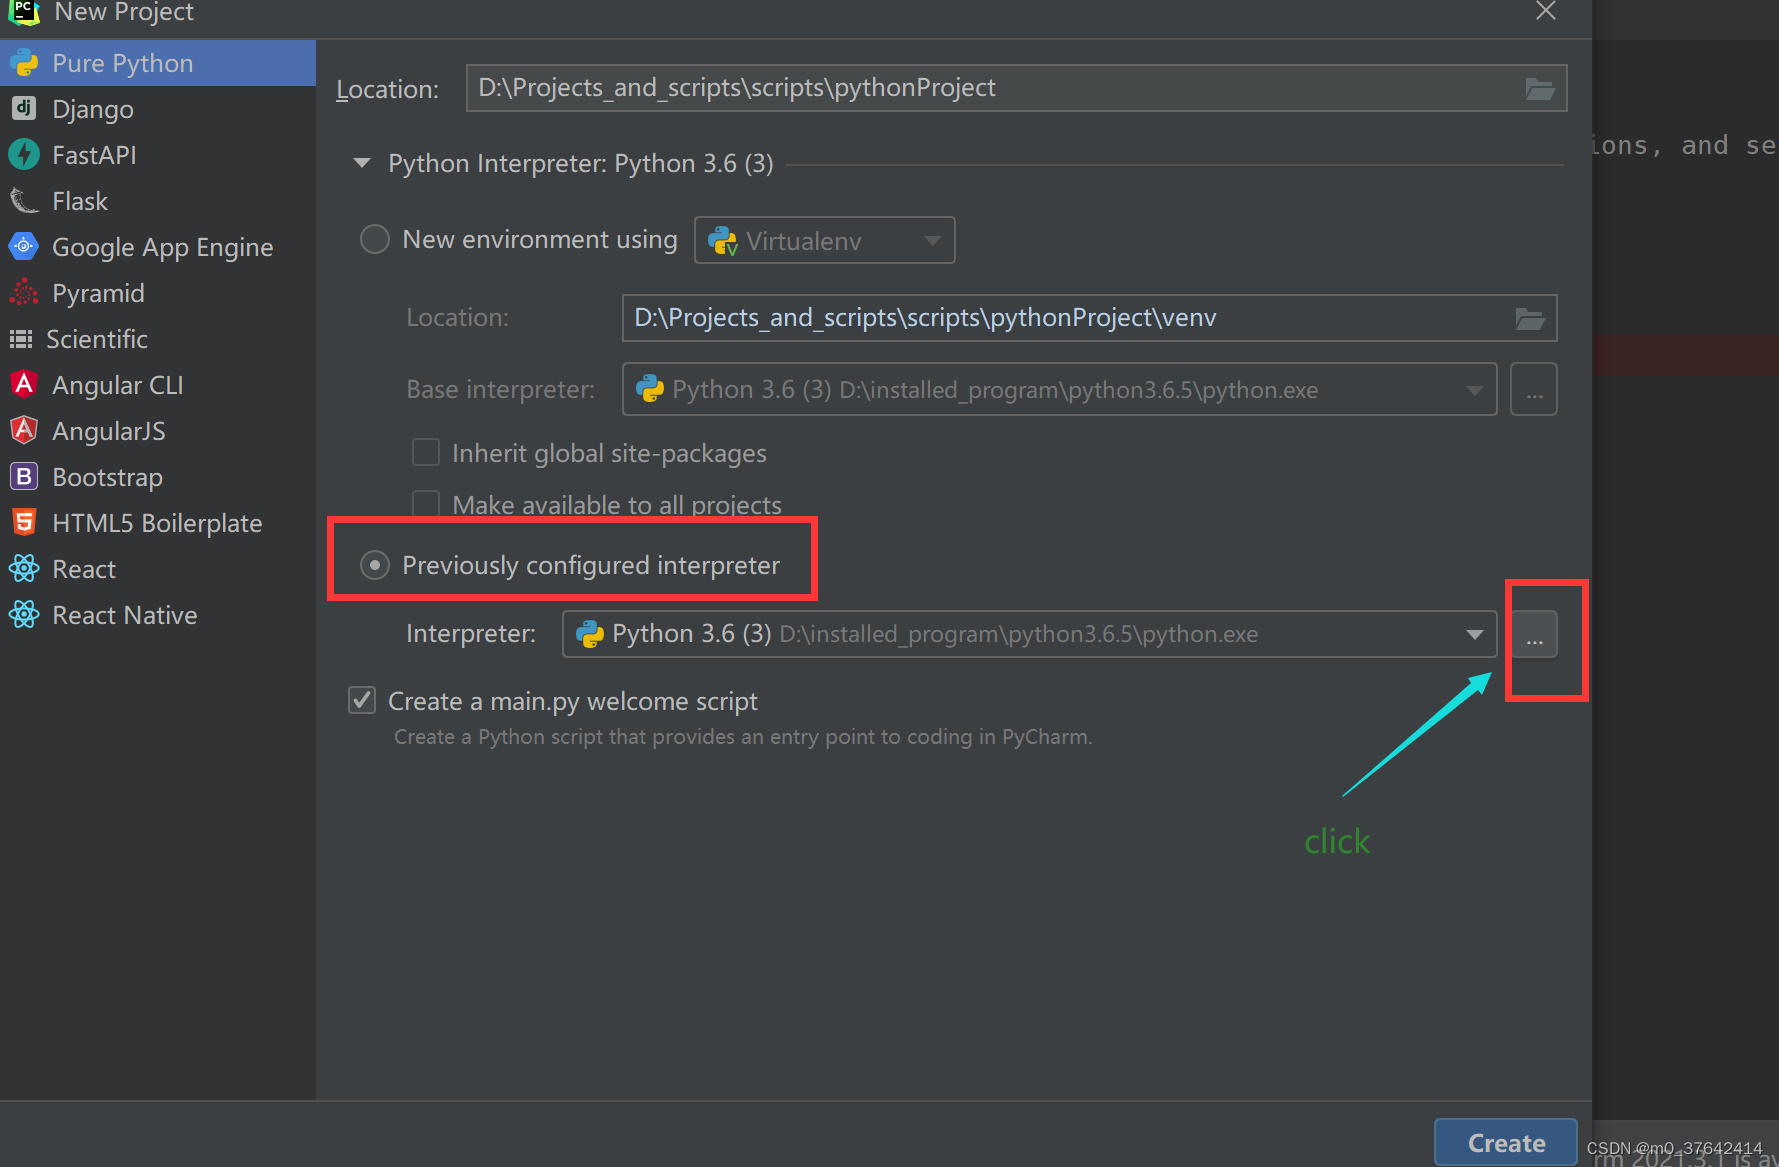Click the Angular CLI shield icon
Screen dimensions: 1779x1167
tap(24, 384)
